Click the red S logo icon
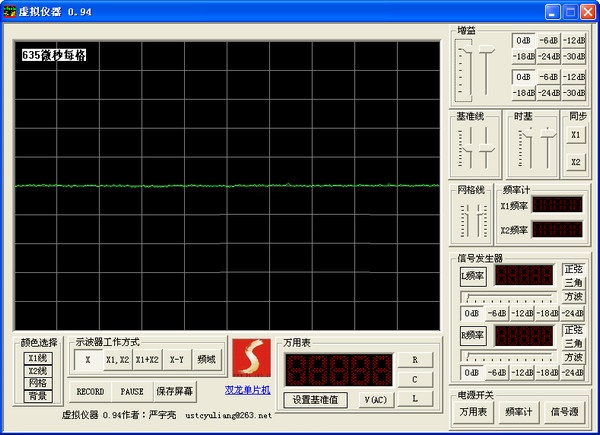Viewport: 600px width, 435px height. (x=251, y=357)
